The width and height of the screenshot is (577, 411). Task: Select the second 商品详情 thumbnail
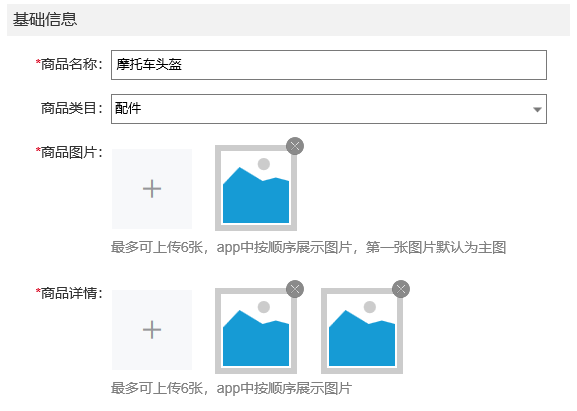pyautogui.click(x=362, y=331)
